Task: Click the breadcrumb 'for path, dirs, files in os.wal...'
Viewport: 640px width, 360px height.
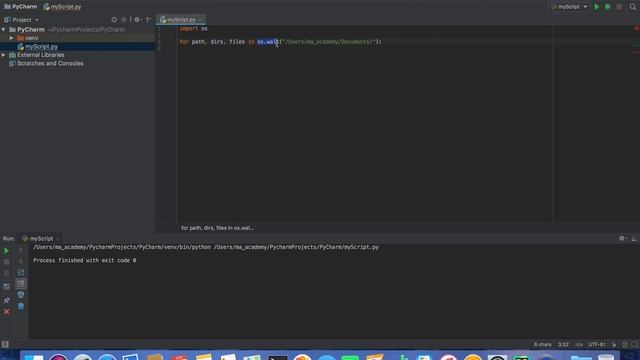Action: tap(217, 228)
